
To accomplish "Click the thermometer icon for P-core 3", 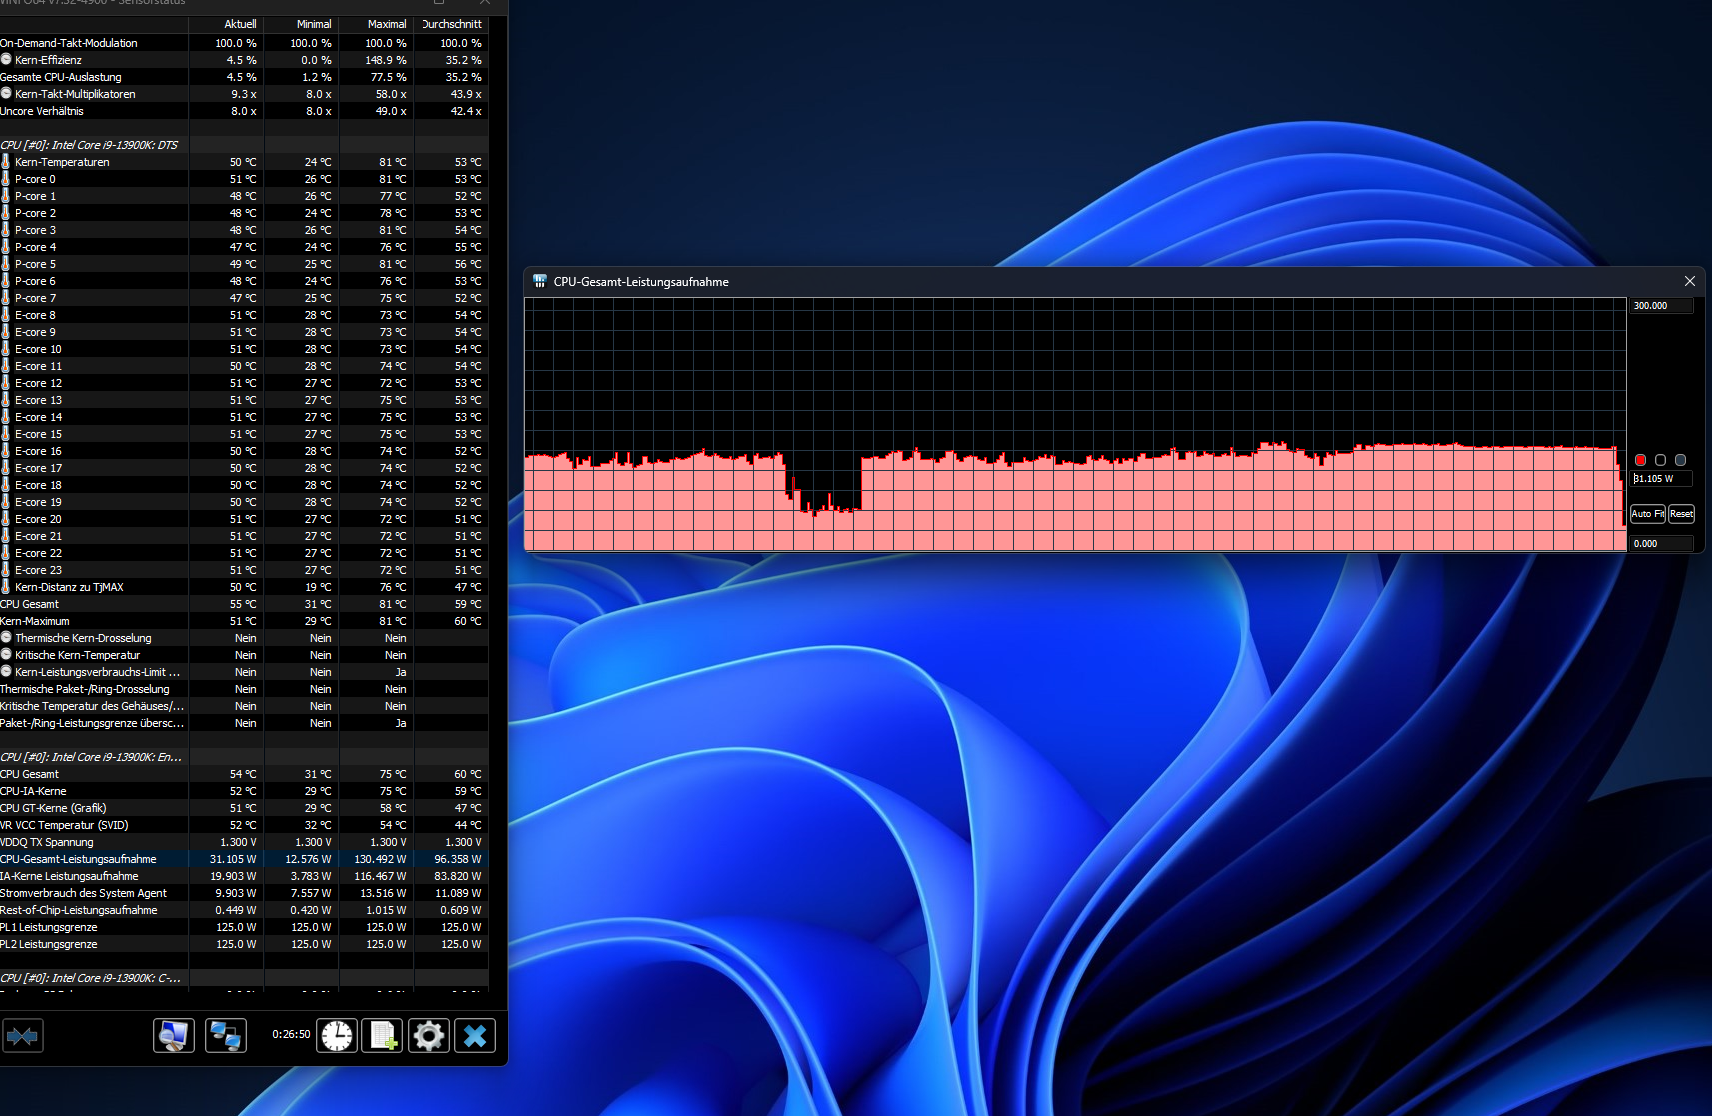I will 6,230.
